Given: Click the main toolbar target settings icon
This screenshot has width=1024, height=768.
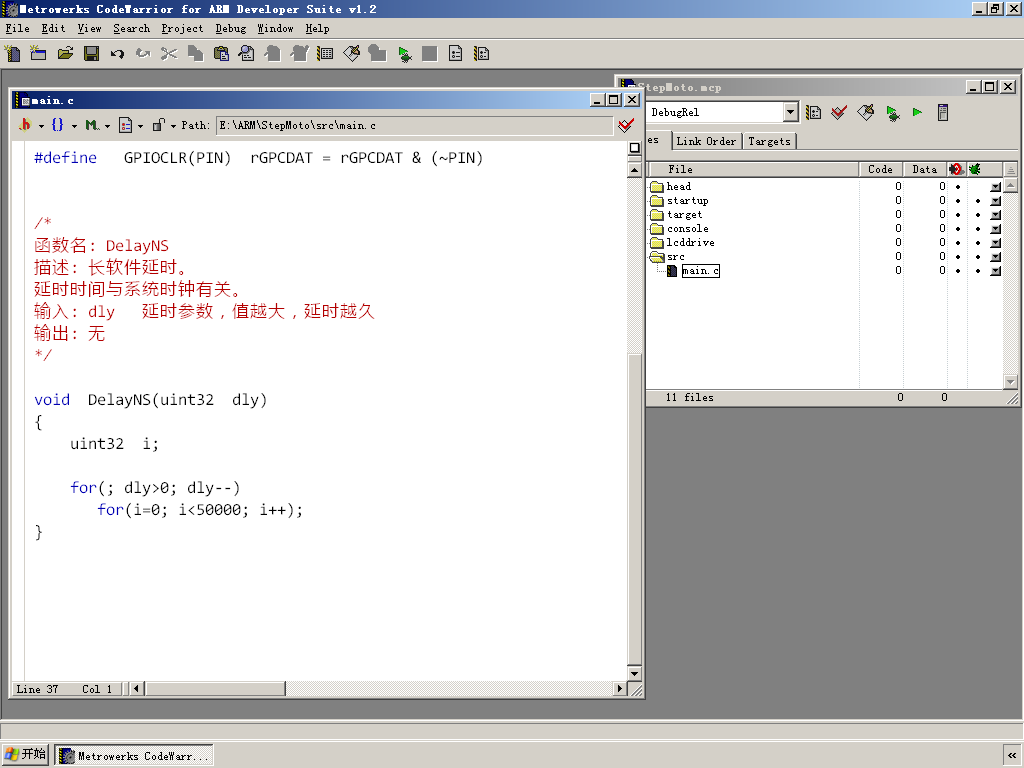Looking at the screenshot, I should click(x=325, y=54).
